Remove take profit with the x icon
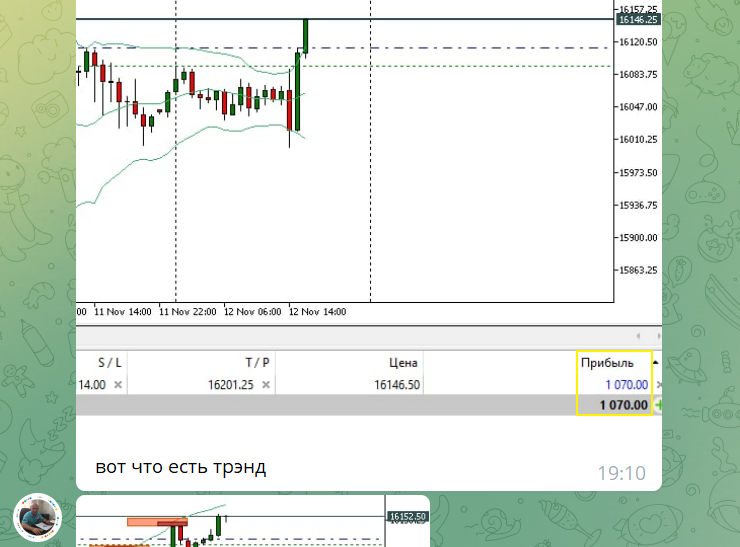Viewport: 740px width, 547px height. pos(266,385)
